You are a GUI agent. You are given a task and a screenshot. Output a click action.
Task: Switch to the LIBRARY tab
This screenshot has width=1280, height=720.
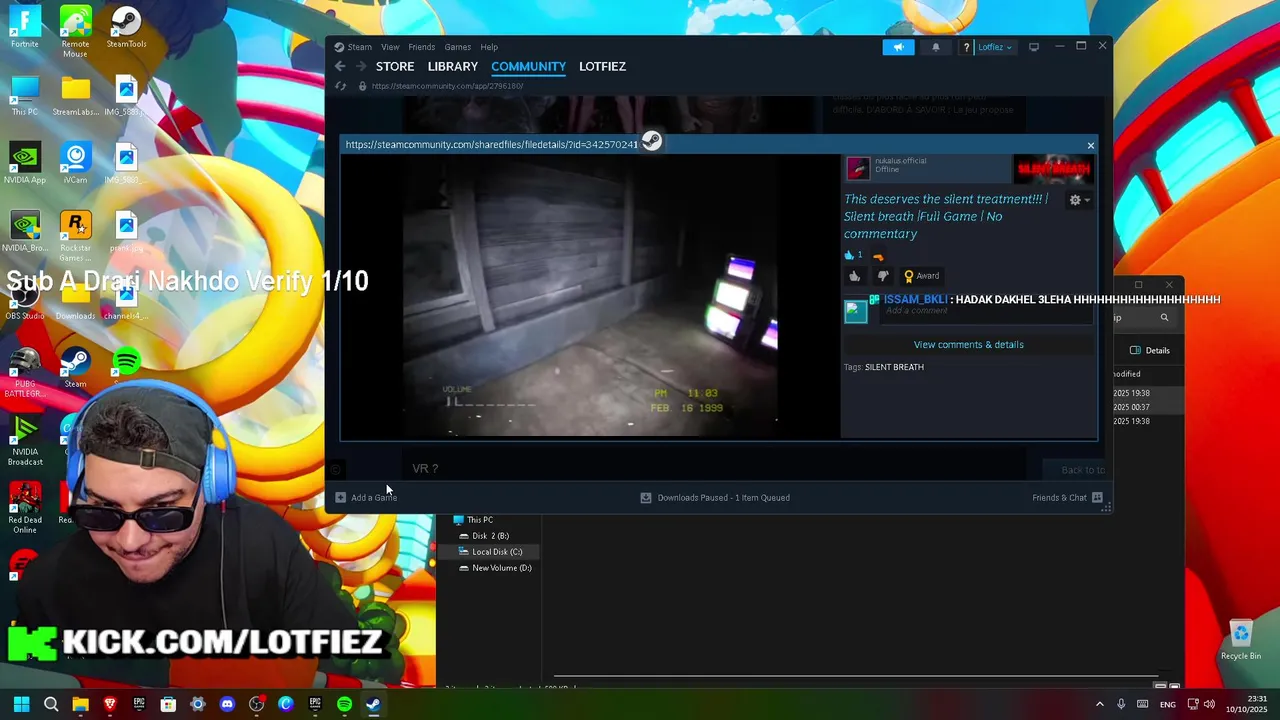point(453,66)
